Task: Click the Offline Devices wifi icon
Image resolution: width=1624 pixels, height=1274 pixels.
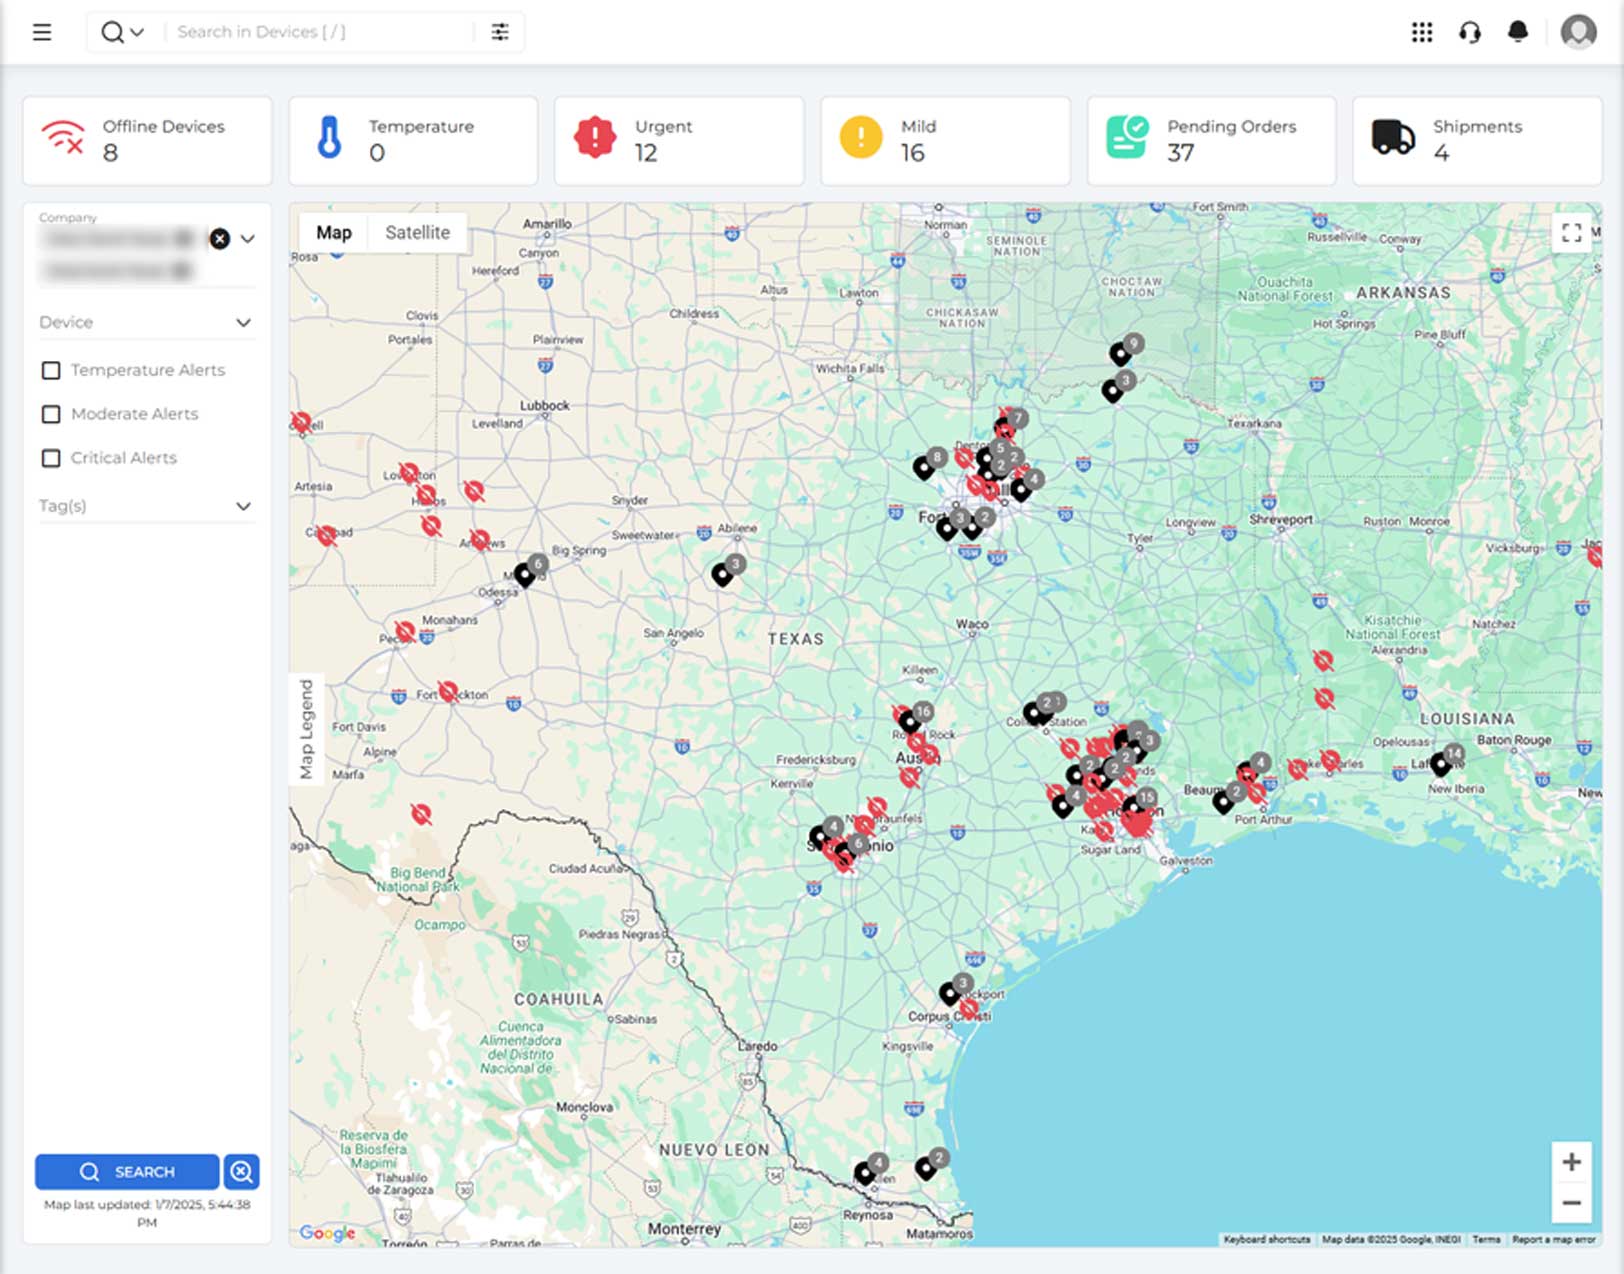Action: point(62,137)
